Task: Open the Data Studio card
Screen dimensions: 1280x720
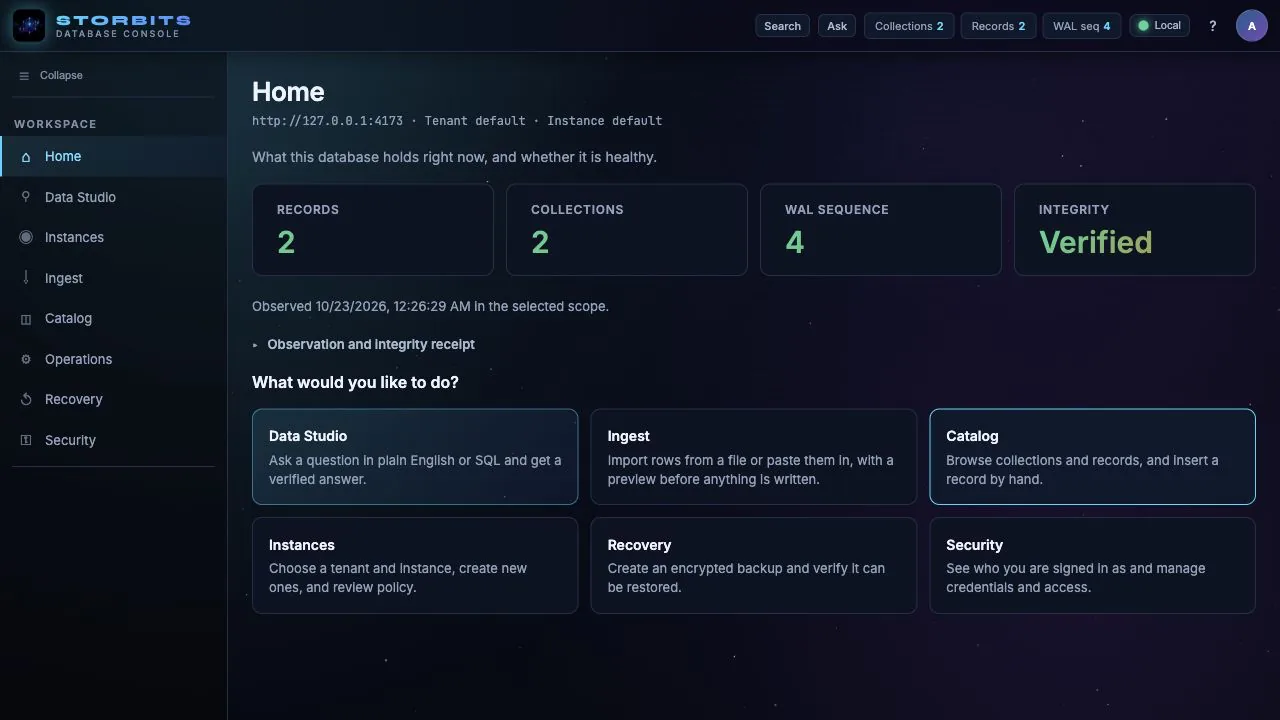Action: 415,457
